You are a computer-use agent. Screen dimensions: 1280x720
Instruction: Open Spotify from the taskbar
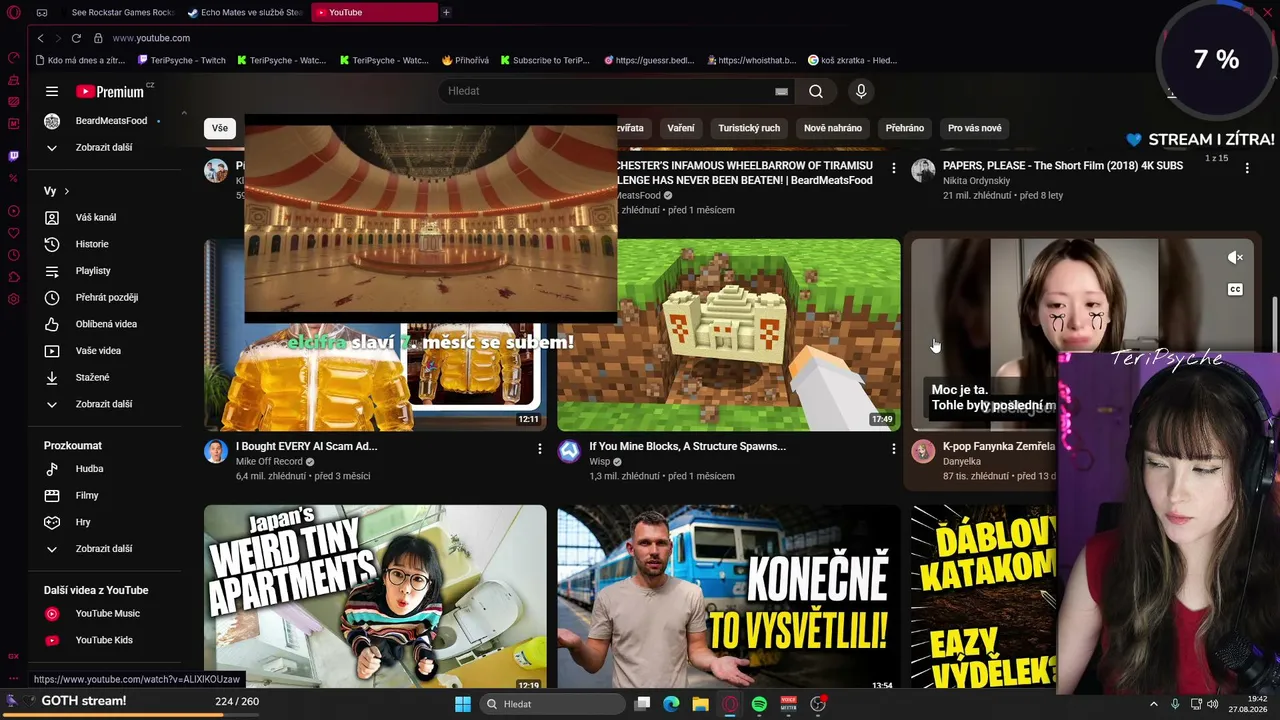[759, 704]
